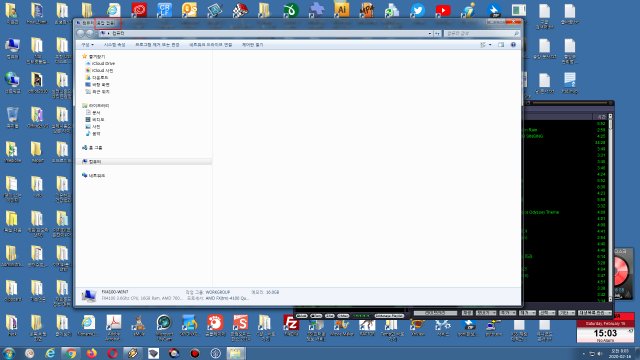
Task: Click 제어판 열기 toolbar button
Action: (253, 45)
